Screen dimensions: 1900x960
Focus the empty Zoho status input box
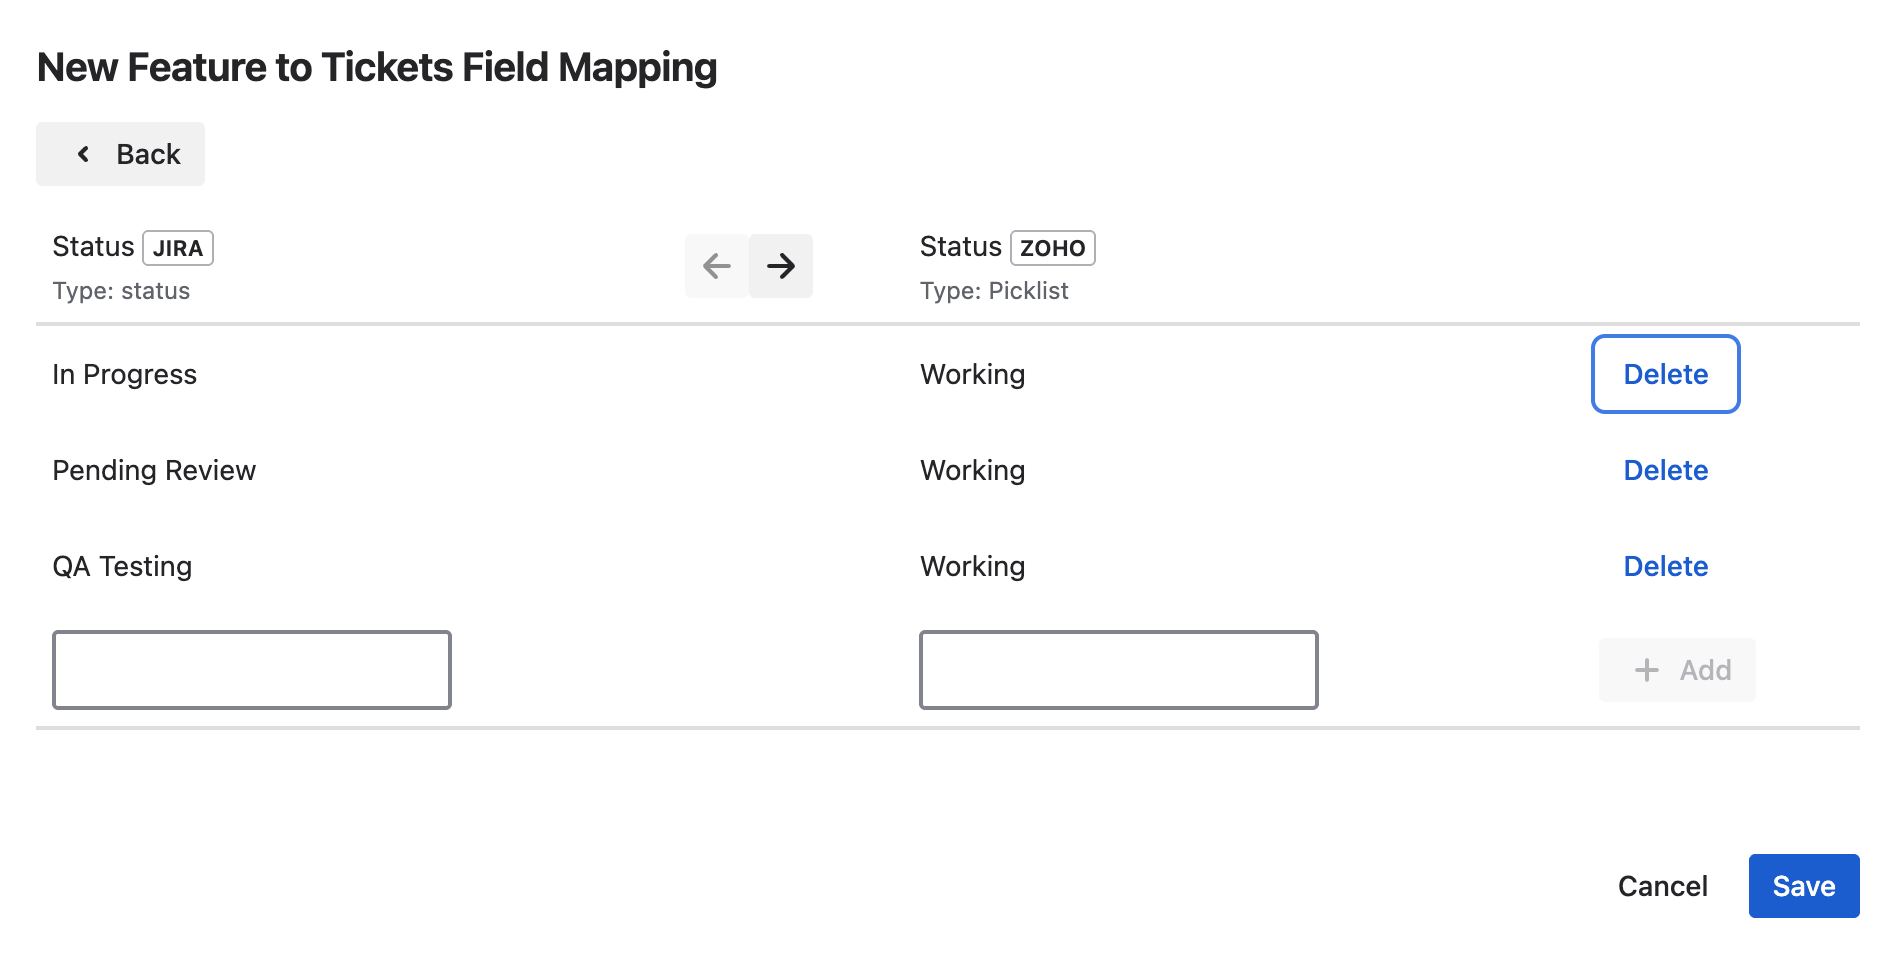1118,670
